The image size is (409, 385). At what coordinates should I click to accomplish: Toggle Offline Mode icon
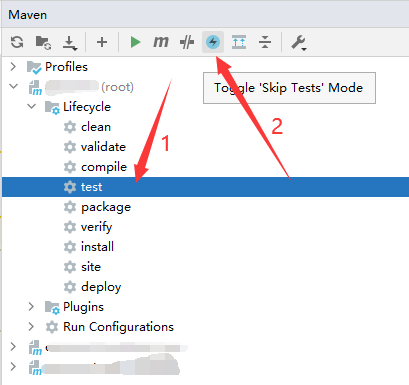tap(187, 42)
